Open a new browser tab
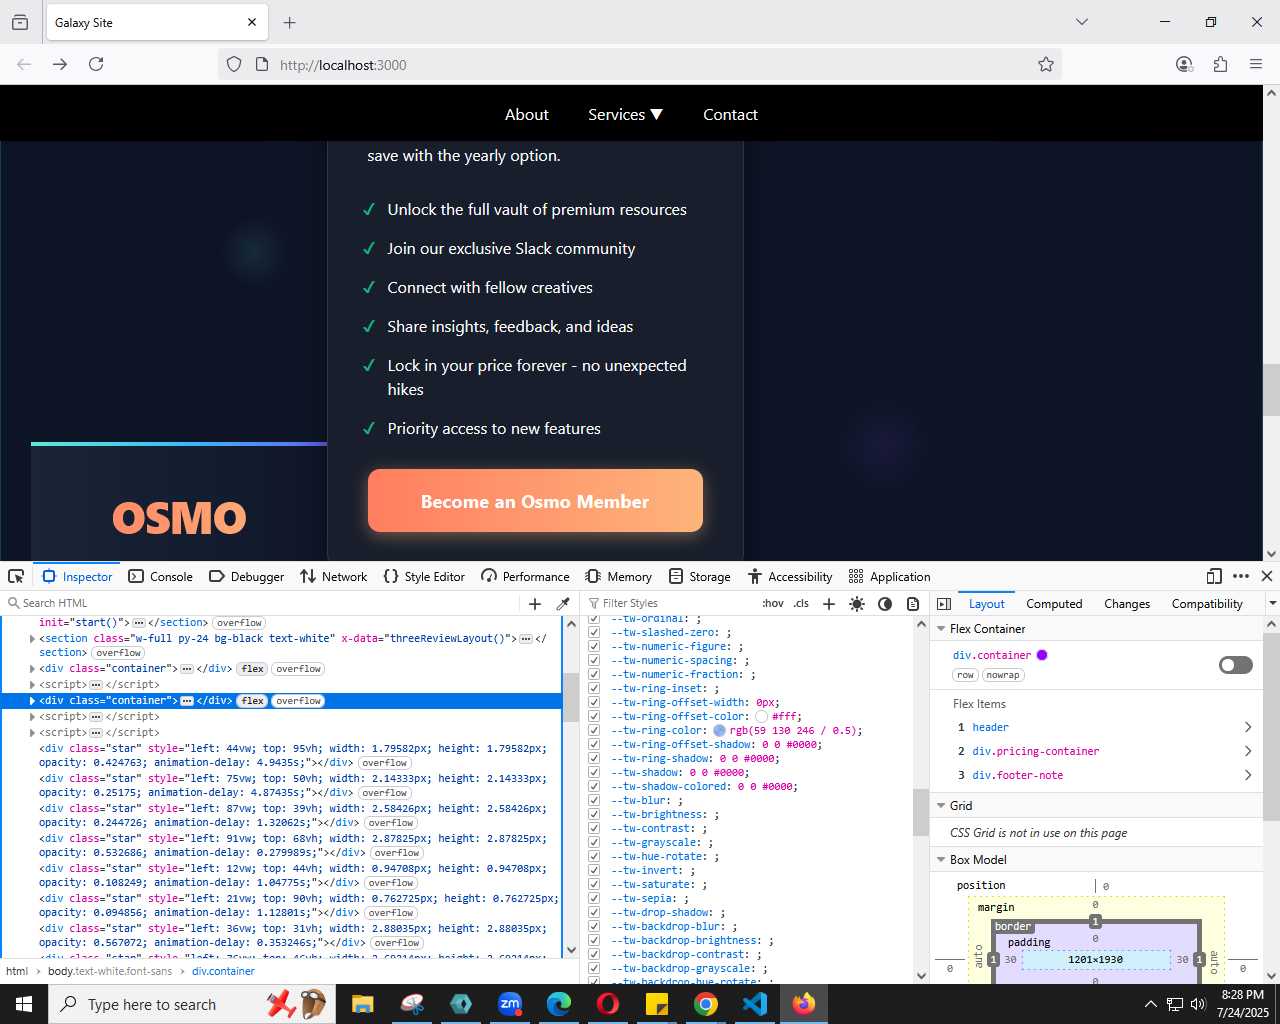 coord(289,22)
